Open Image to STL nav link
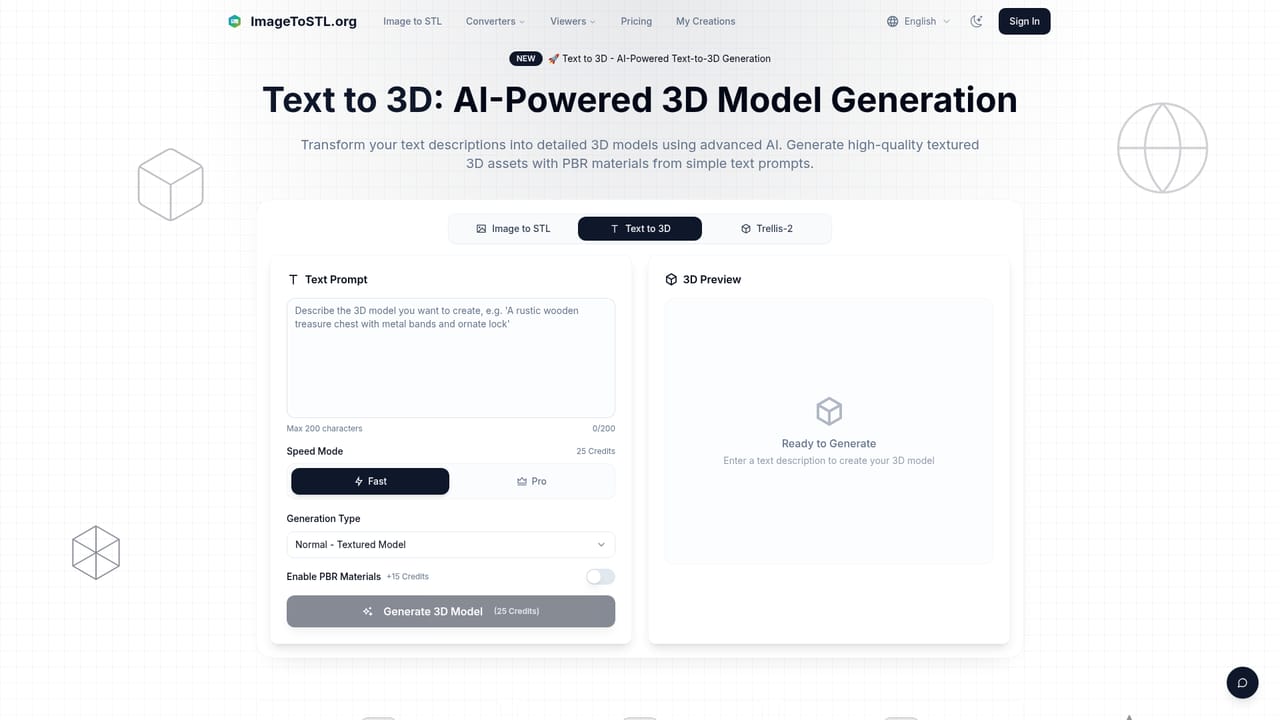1280x720 pixels. pos(412,21)
